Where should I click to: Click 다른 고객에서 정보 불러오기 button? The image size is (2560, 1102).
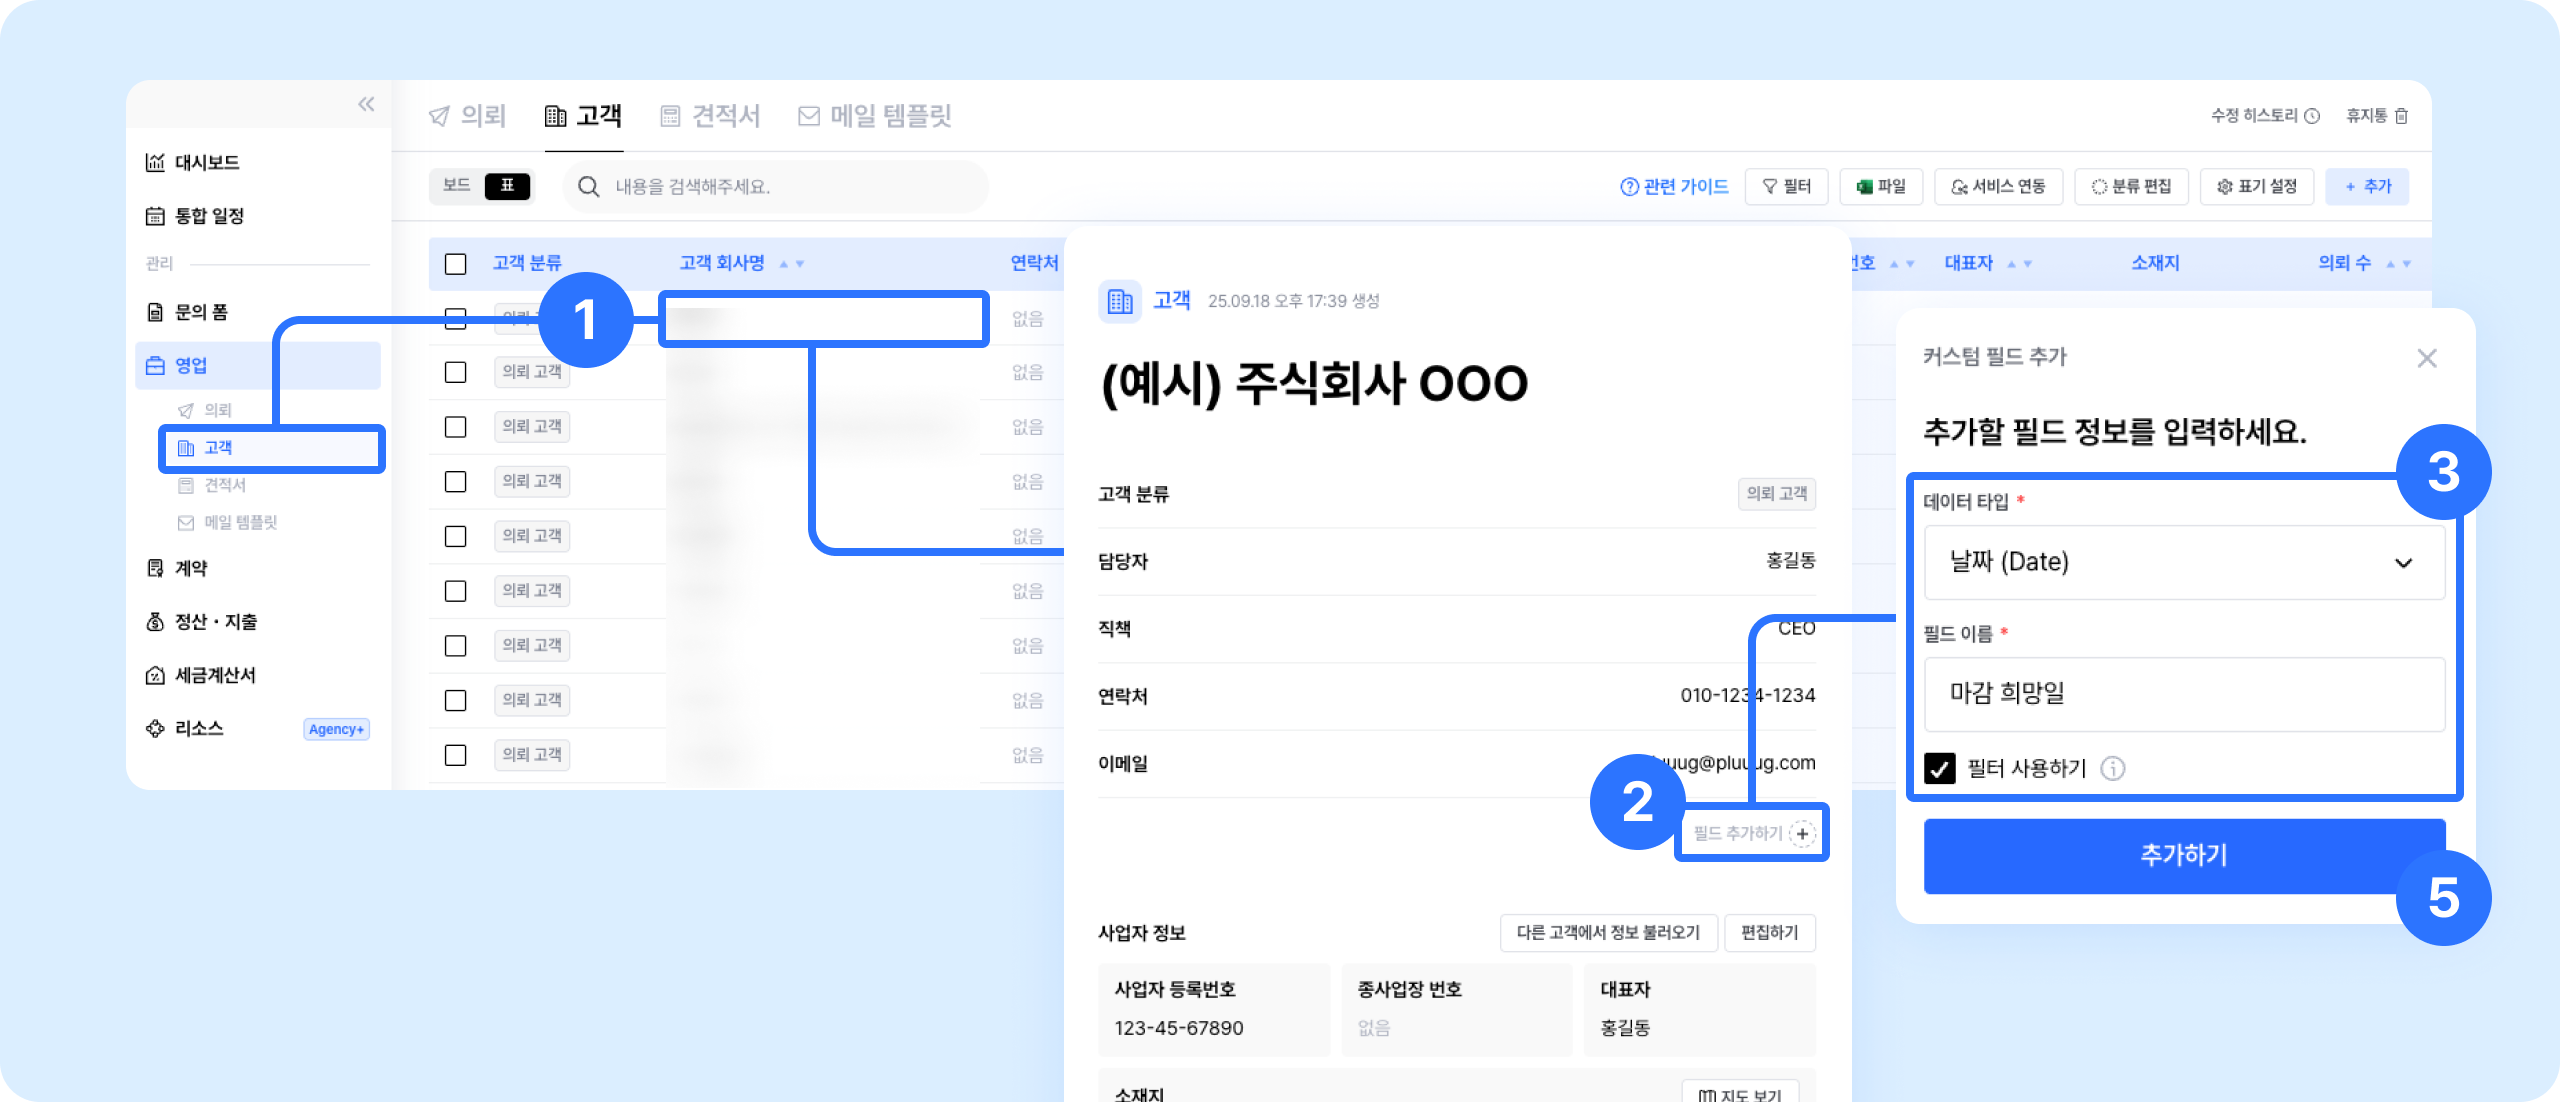coord(1607,932)
